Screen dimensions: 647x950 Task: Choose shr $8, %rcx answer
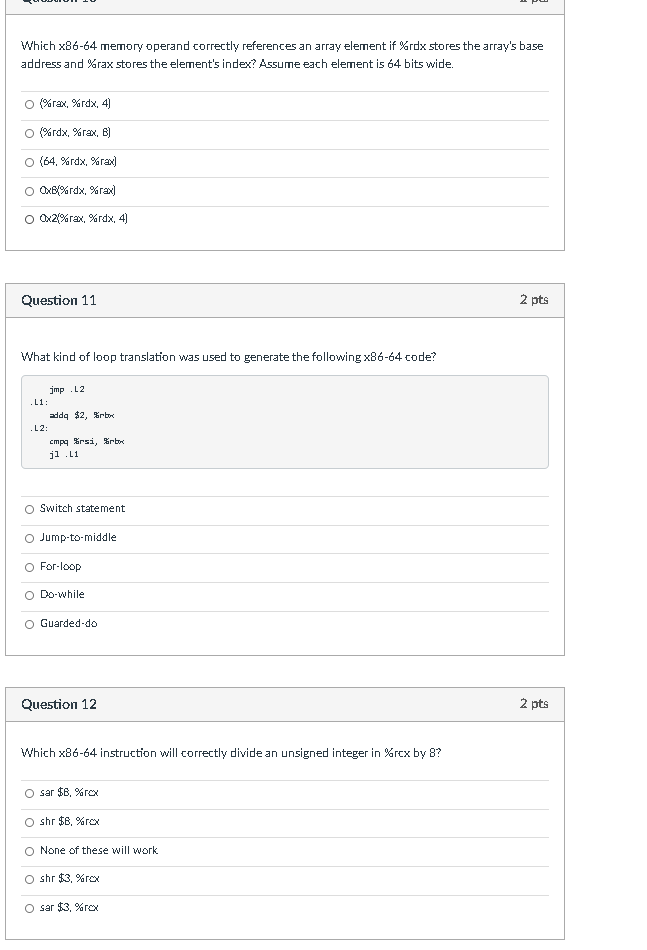pyautogui.click(x=30, y=822)
